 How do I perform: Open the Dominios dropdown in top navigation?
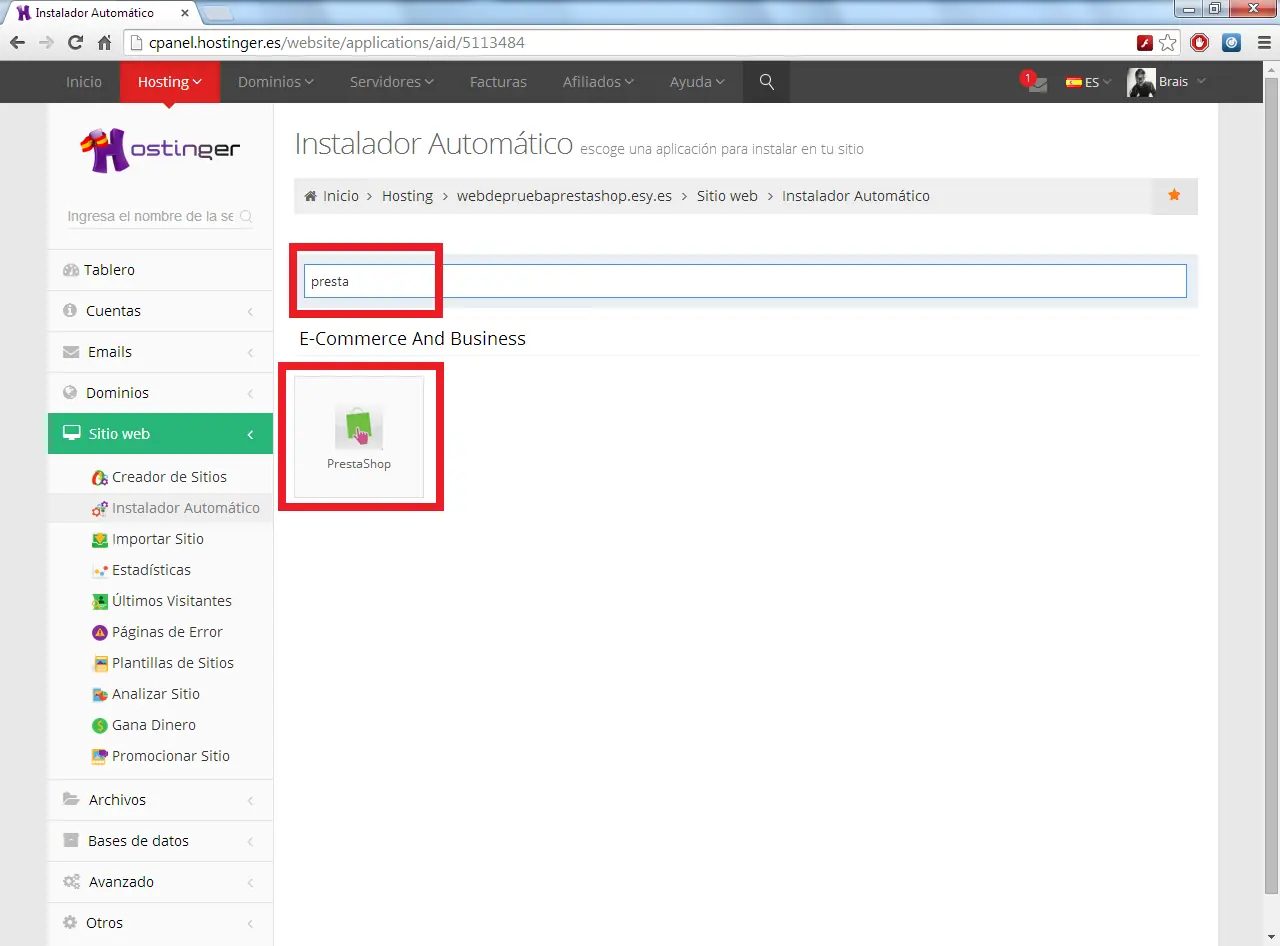click(276, 82)
